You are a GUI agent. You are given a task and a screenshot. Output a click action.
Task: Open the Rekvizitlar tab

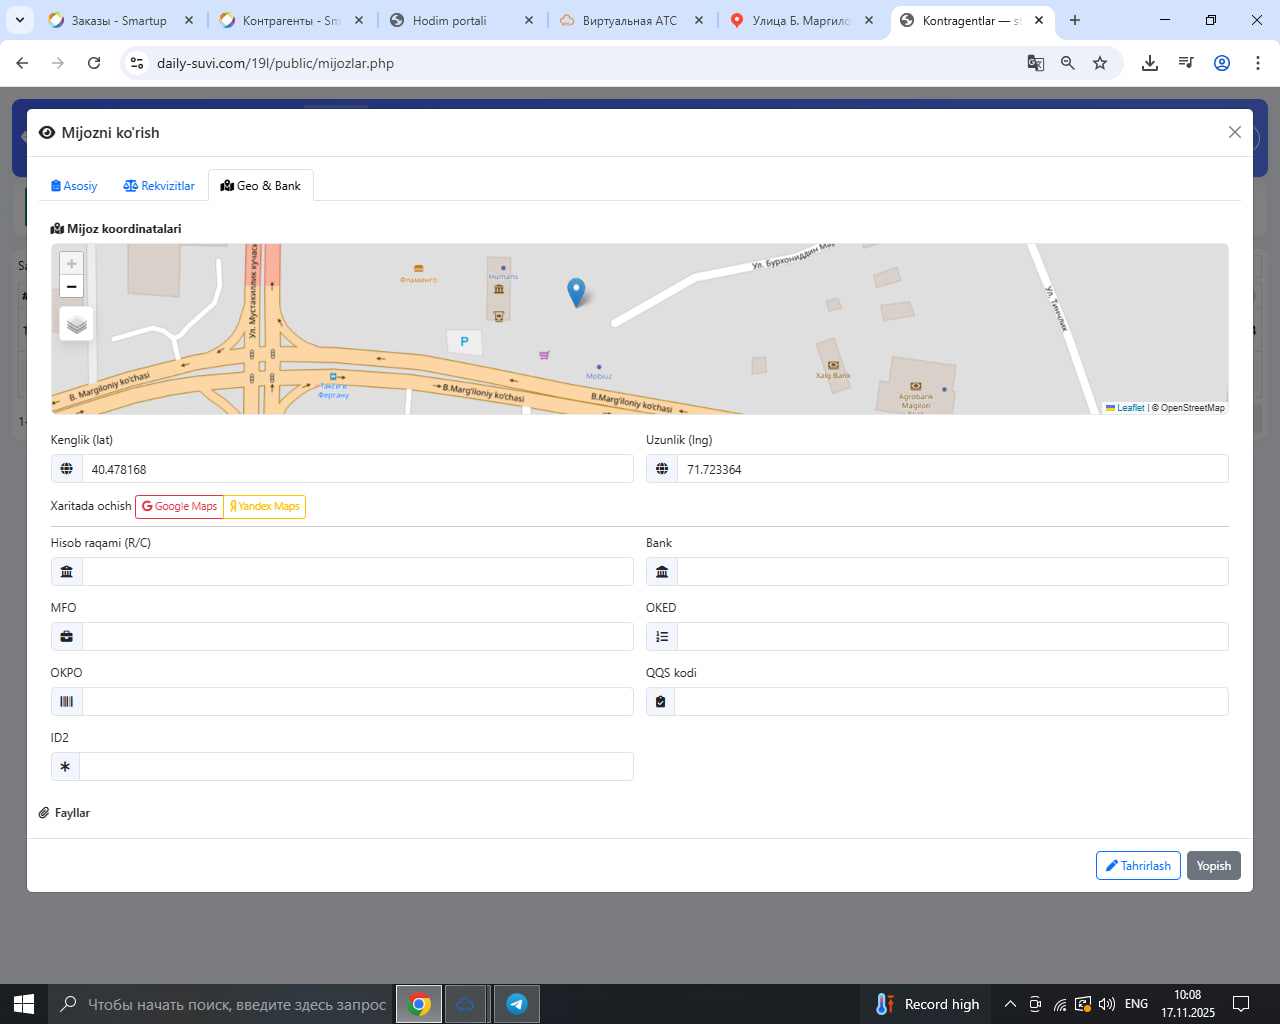click(159, 186)
